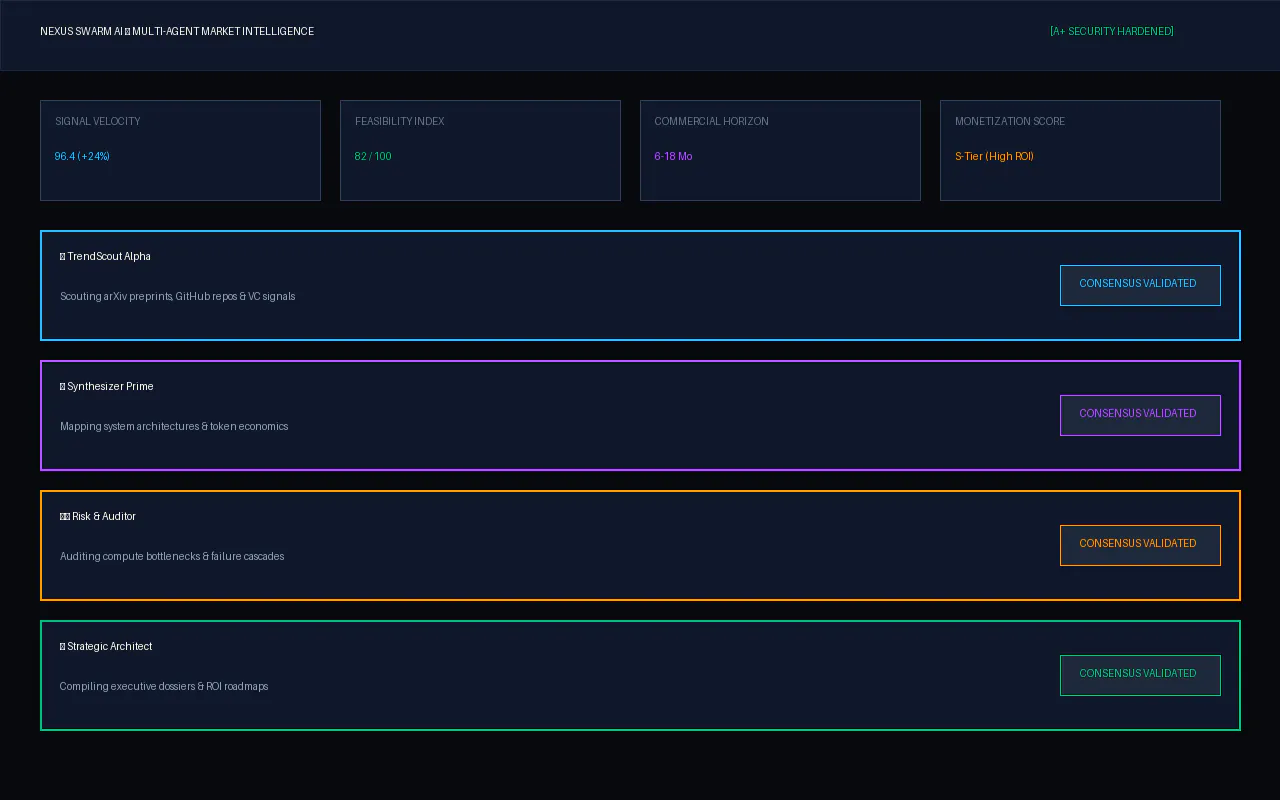Click the Risk & Auditor Consensus Validated button
This screenshot has height=800, width=1280.
click(x=1140, y=545)
